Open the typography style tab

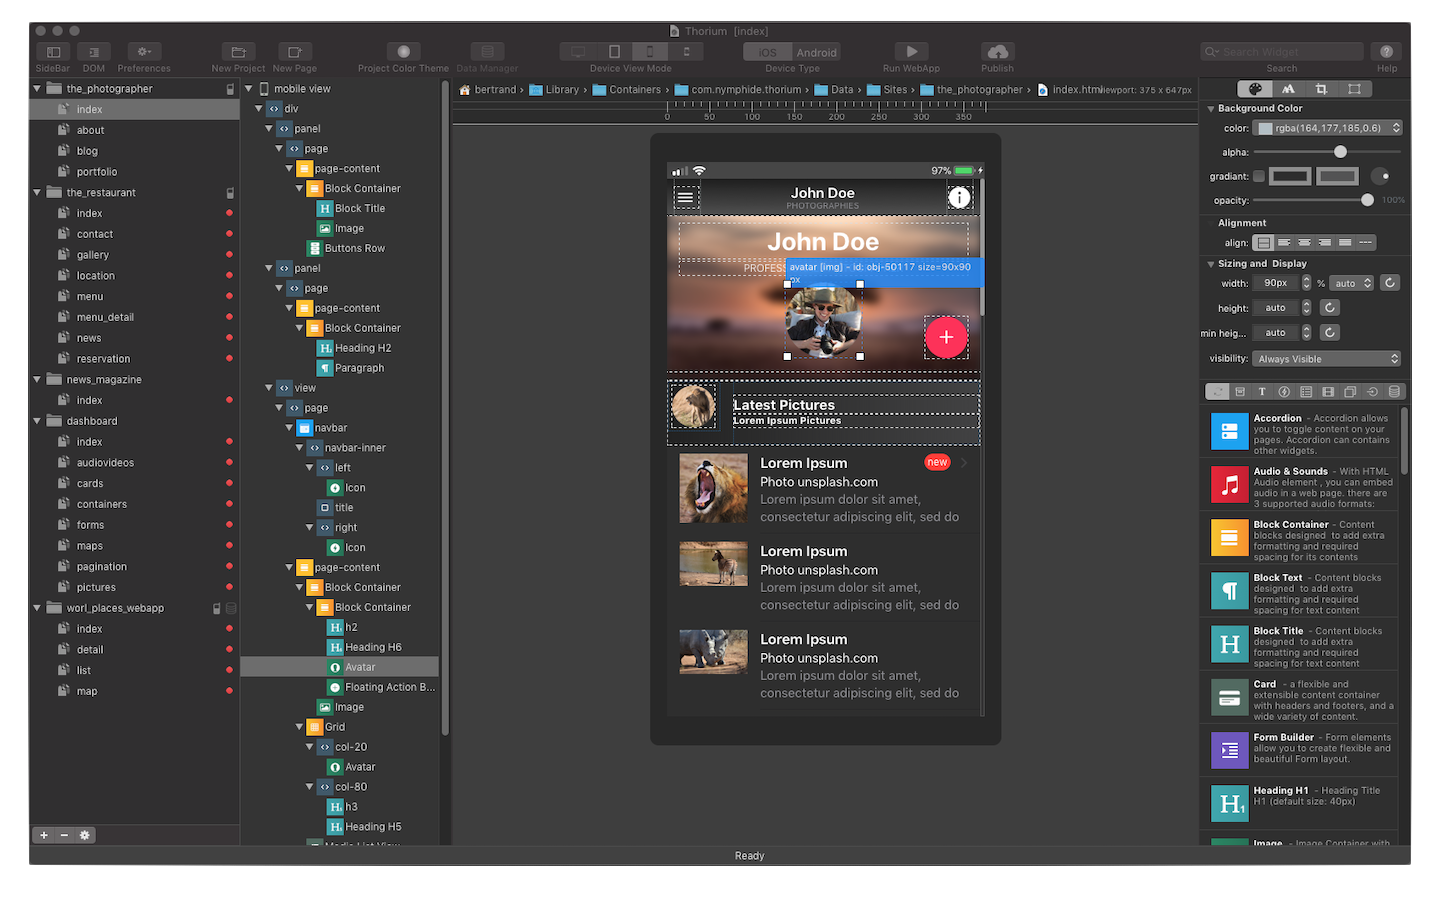1288,89
